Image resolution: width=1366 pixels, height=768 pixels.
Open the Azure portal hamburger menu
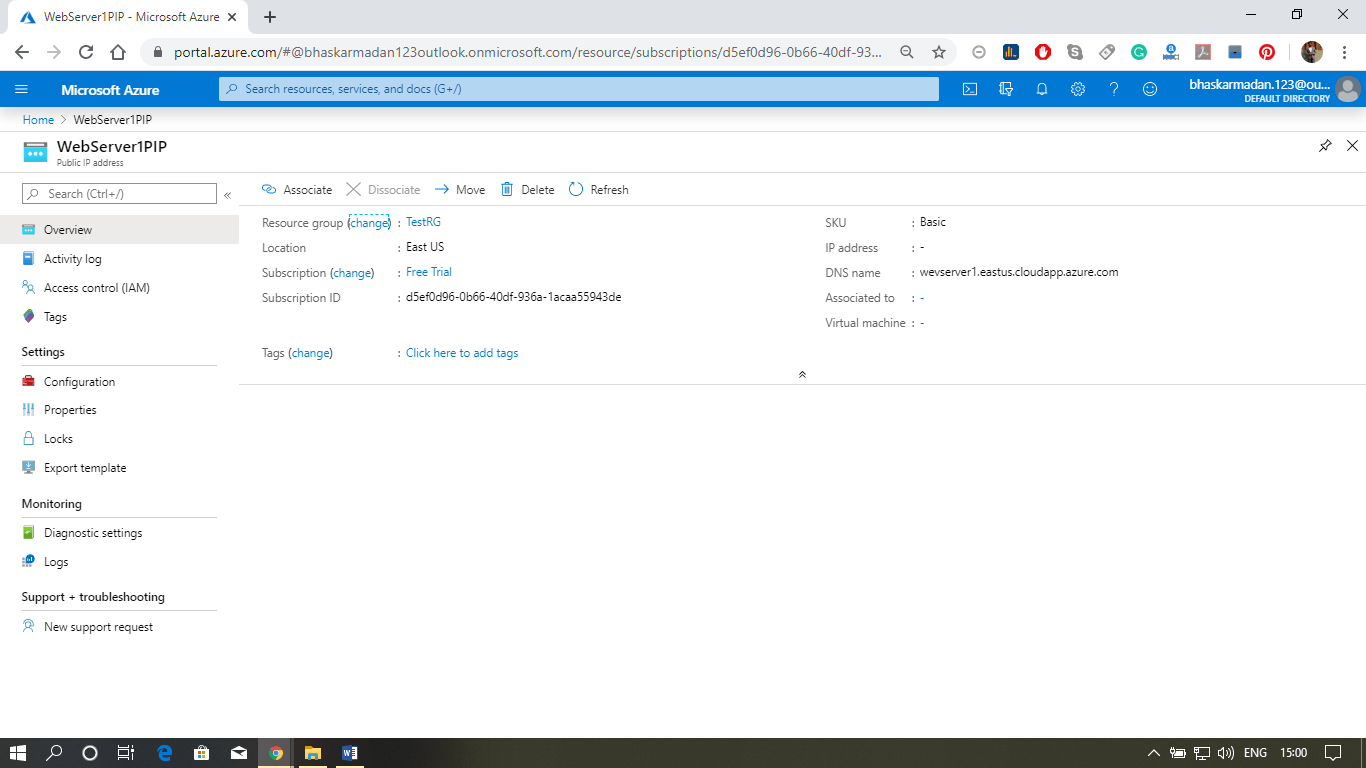click(x=22, y=89)
